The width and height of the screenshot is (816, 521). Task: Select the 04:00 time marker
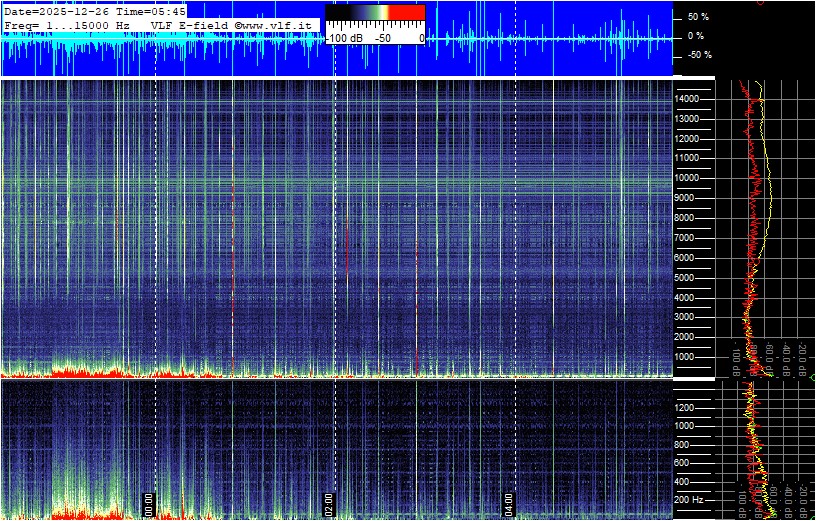[x=508, y=504]
